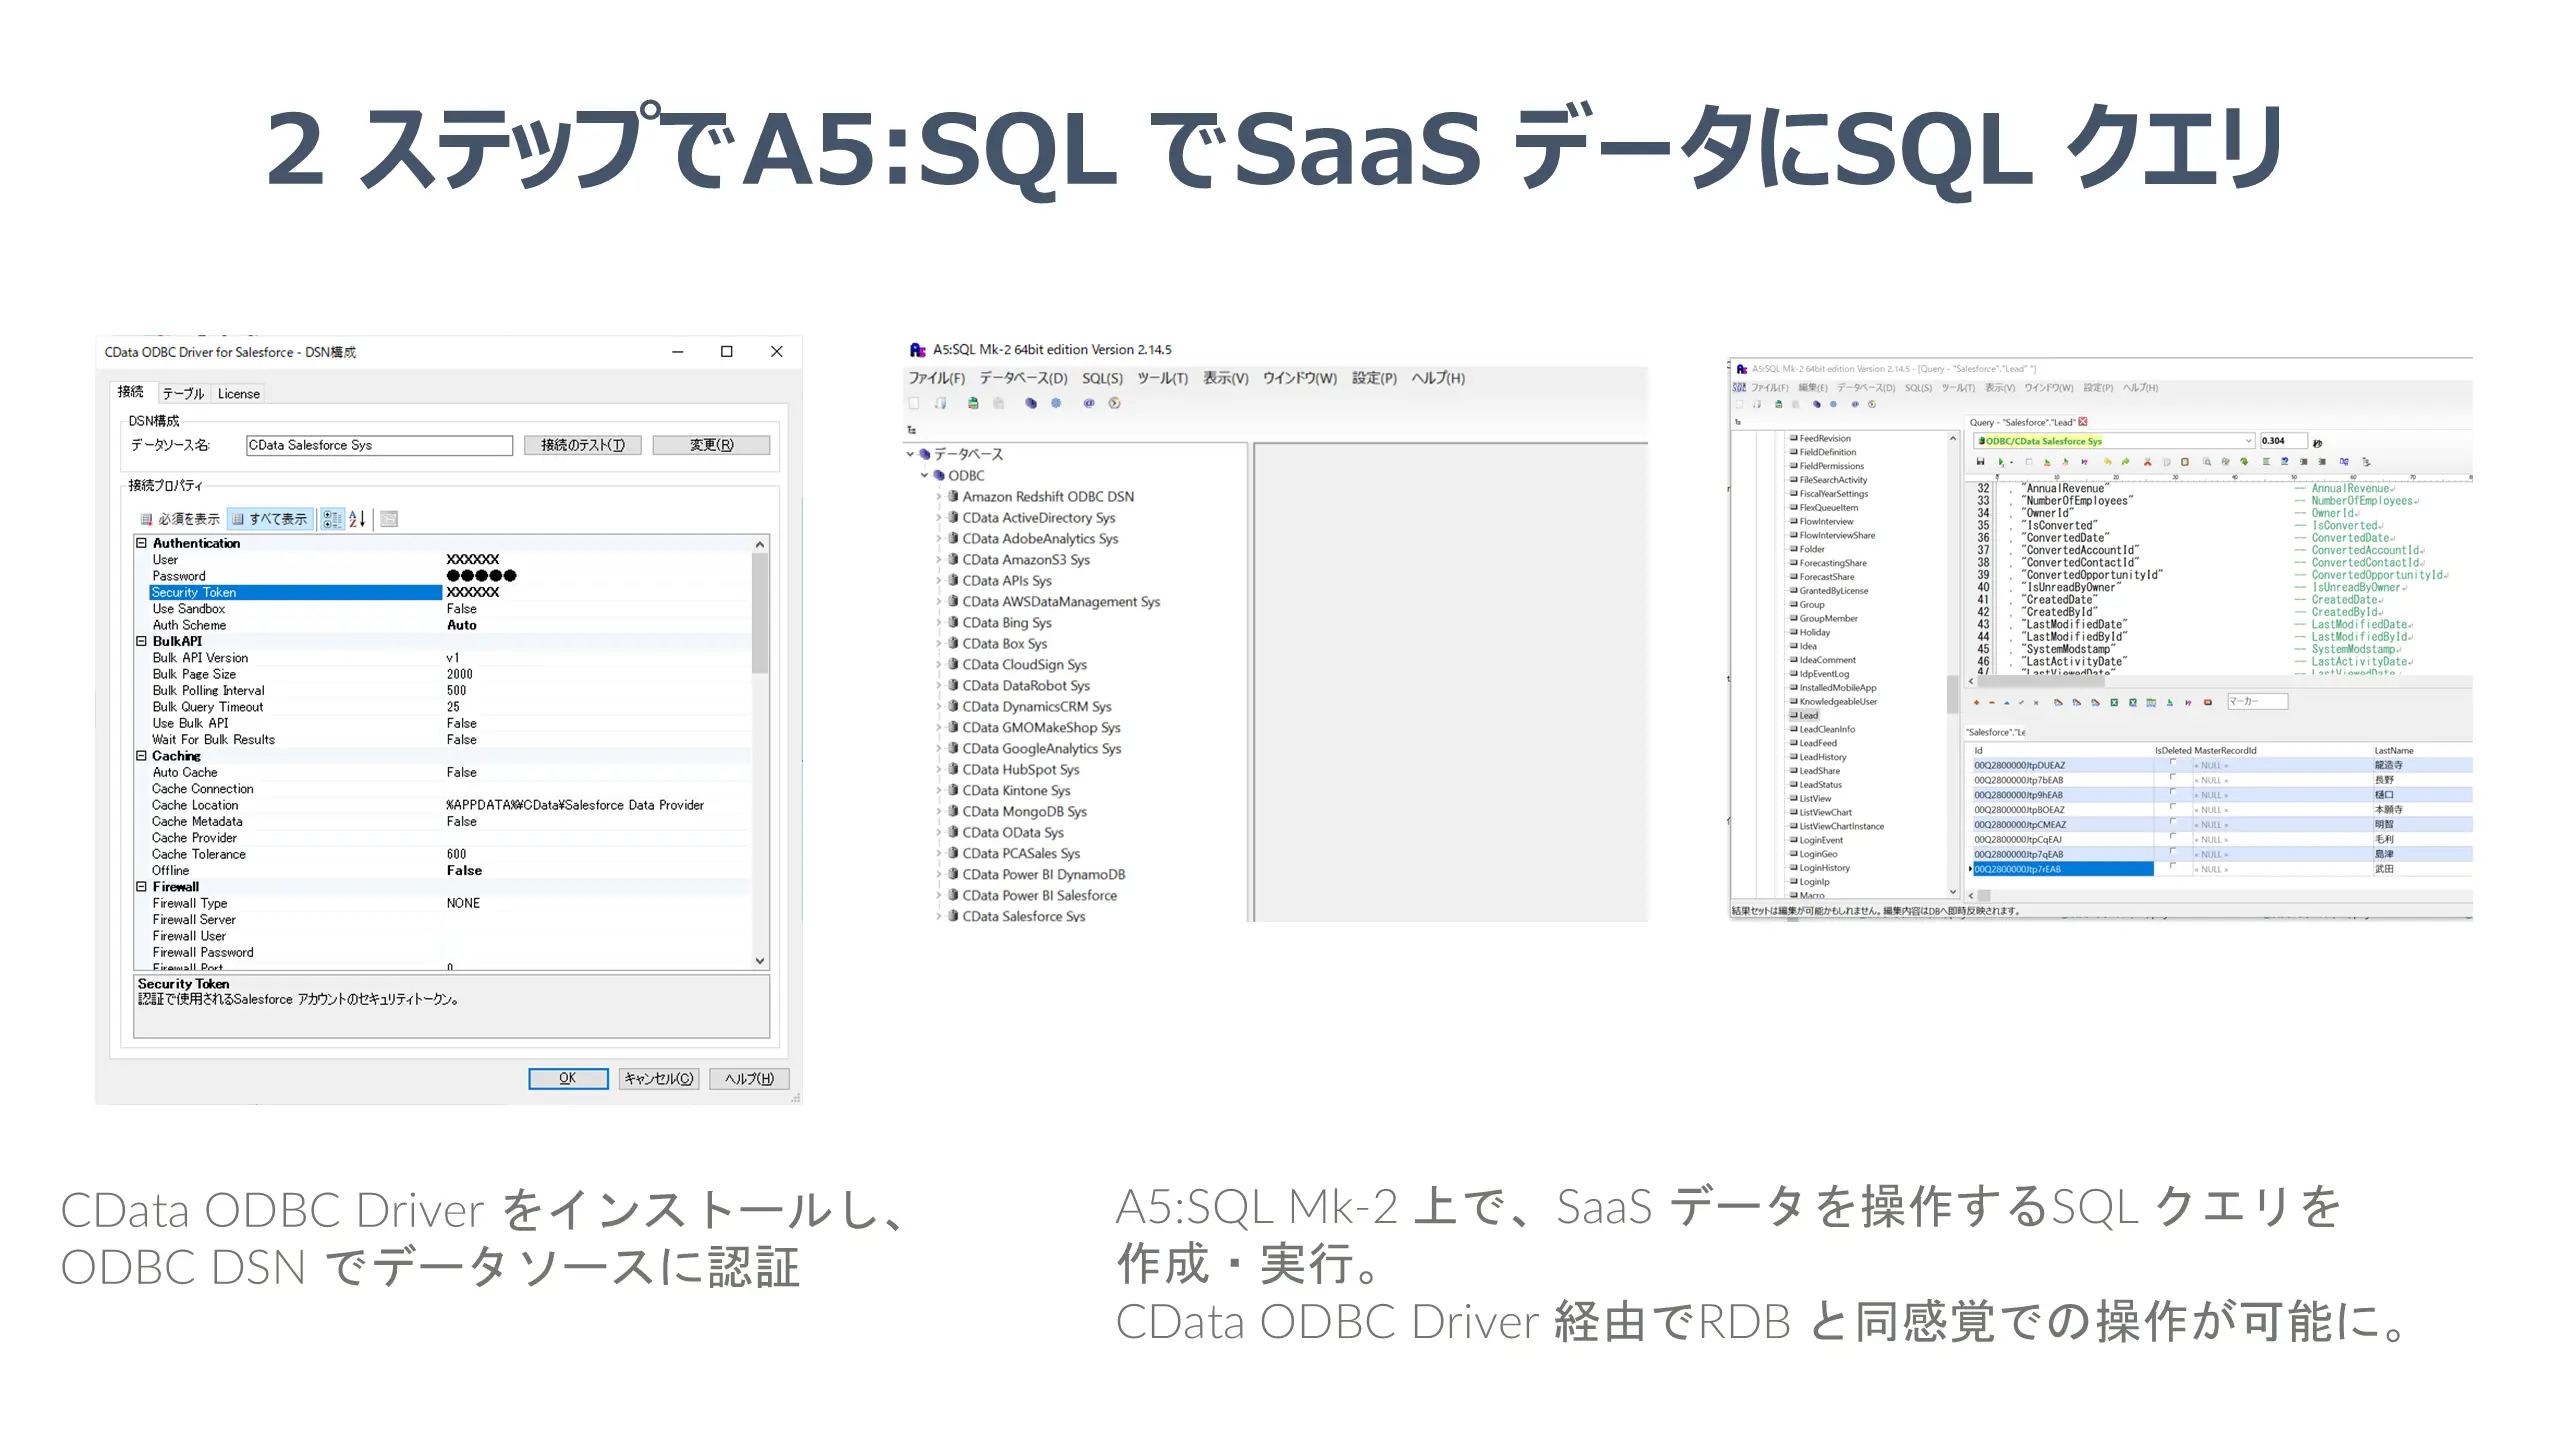Click the green SQL editor icon on toolbar
Viewport: 2559px width, 1440px height.
coord(972,403)
